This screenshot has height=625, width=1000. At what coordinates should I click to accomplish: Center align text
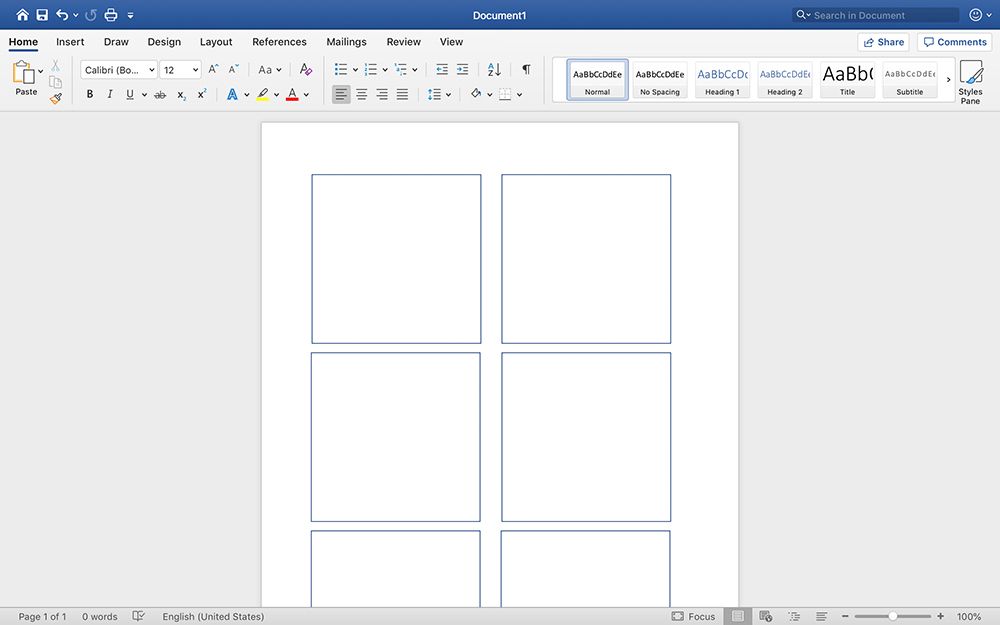pyautogui.click(x=362, y=94)
